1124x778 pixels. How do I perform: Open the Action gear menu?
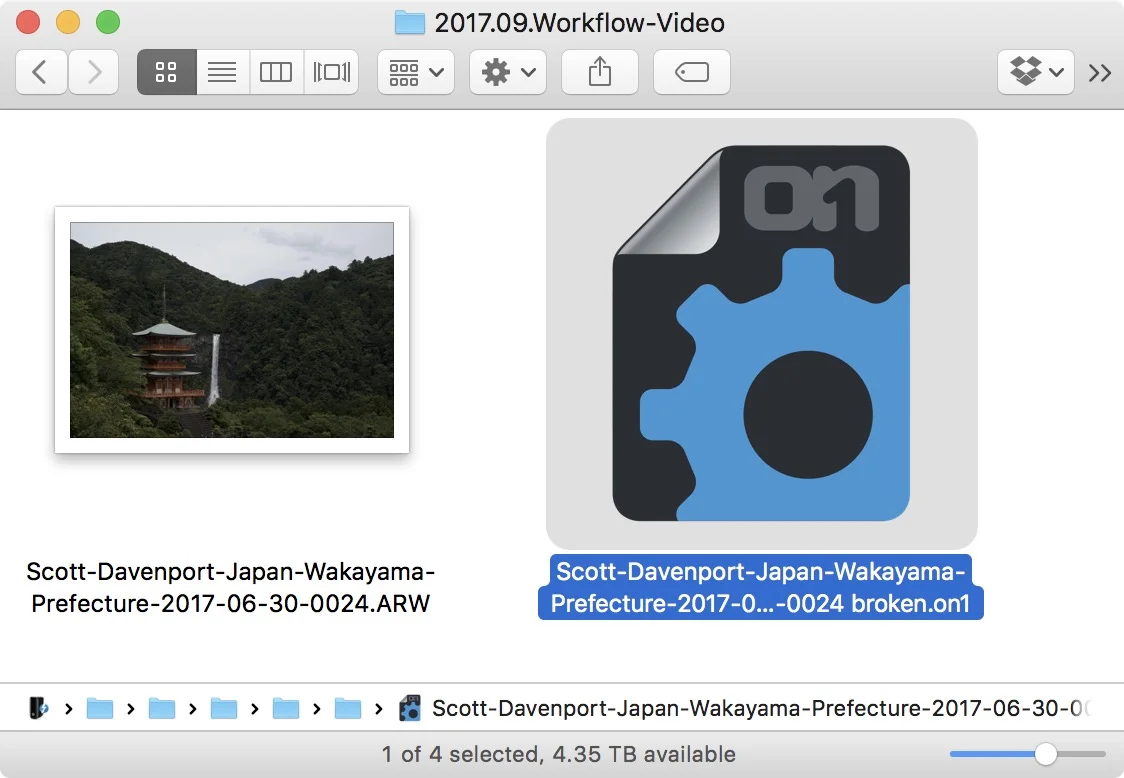[508, 72]
